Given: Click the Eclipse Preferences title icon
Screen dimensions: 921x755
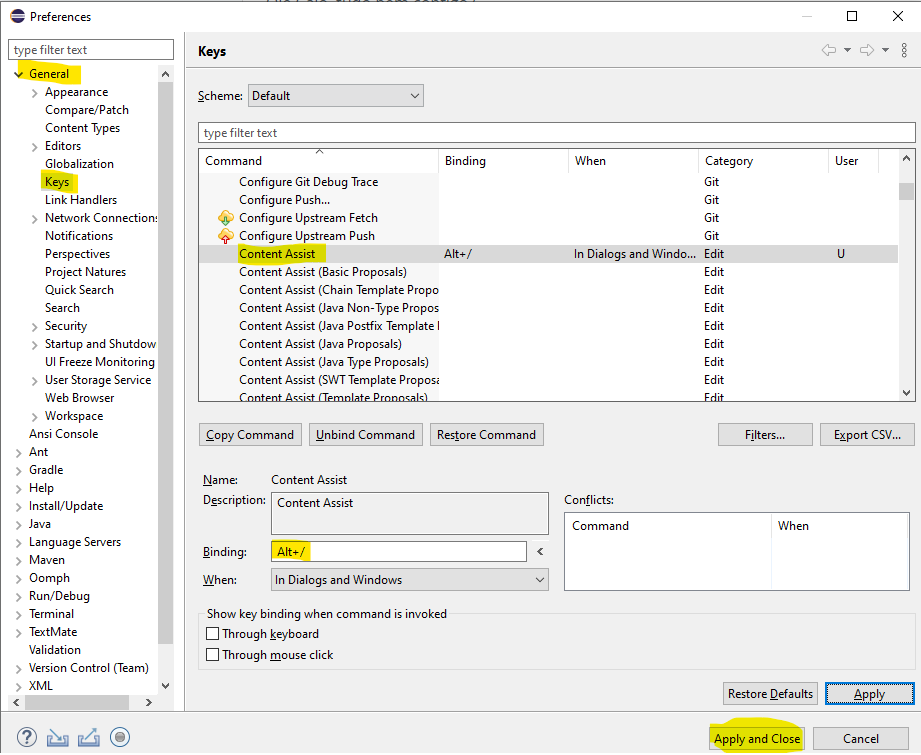Looking at the screenshot, I should click(18, 16).
